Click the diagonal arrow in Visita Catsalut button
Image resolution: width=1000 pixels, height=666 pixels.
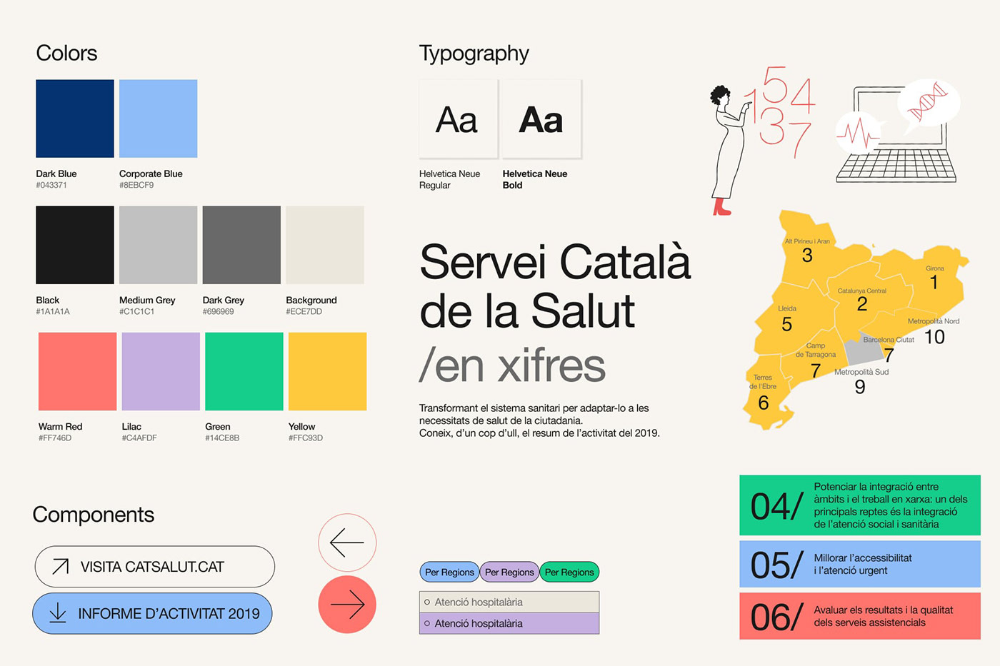[x=60, y=567]
